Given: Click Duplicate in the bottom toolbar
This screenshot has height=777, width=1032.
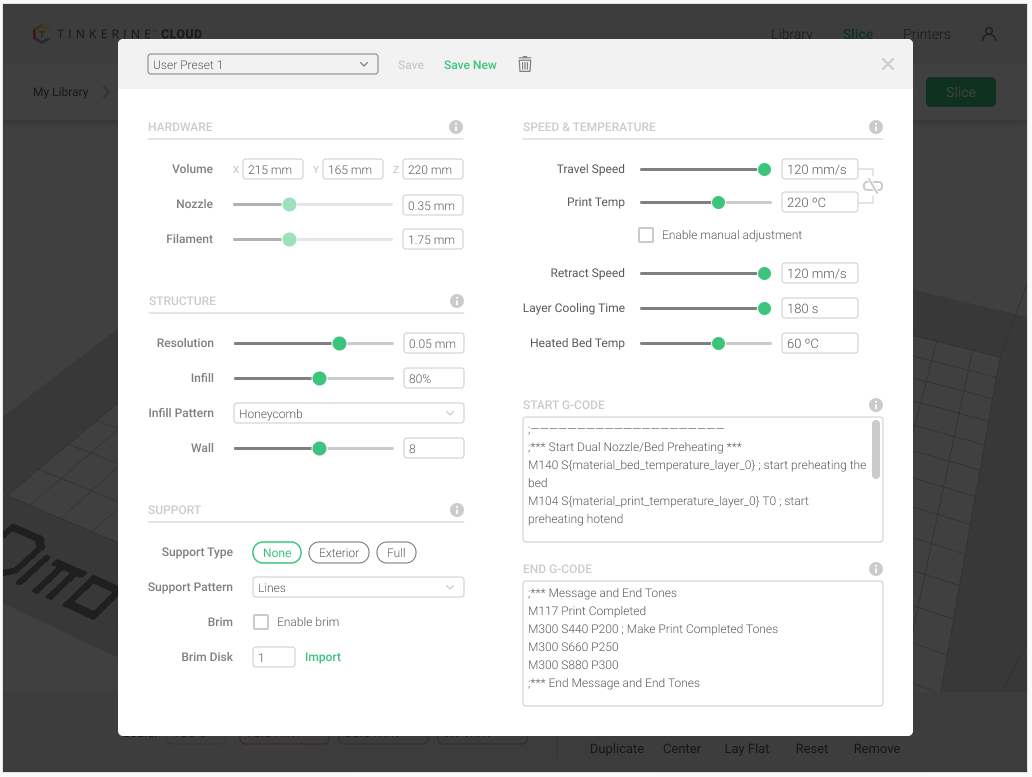Looking at the screenshot, I should 617,749.
